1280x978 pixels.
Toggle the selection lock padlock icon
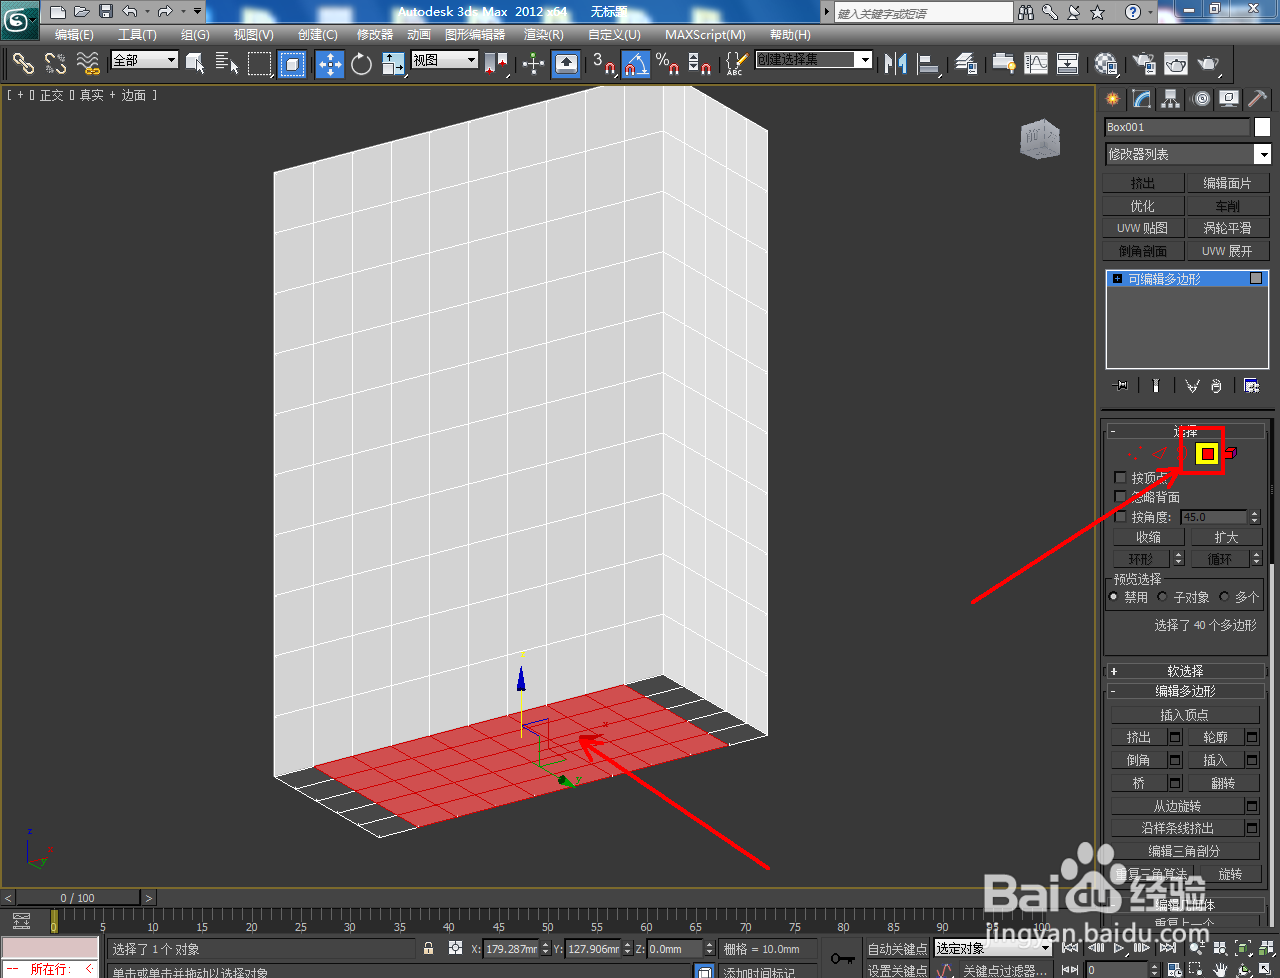[x=428, y=948]
